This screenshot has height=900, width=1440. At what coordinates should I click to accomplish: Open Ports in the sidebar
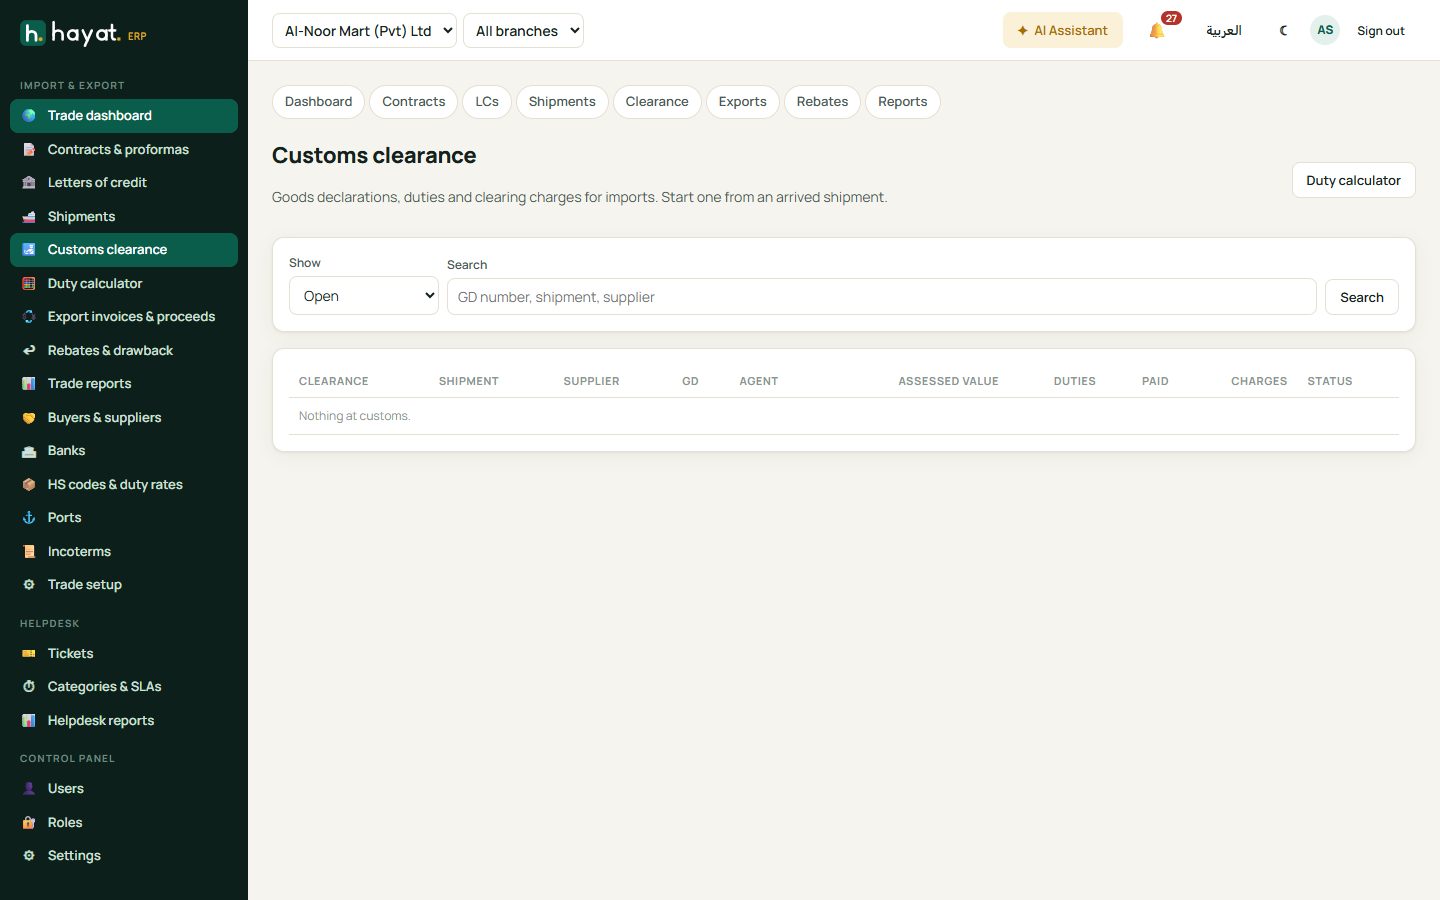[124, 518]
